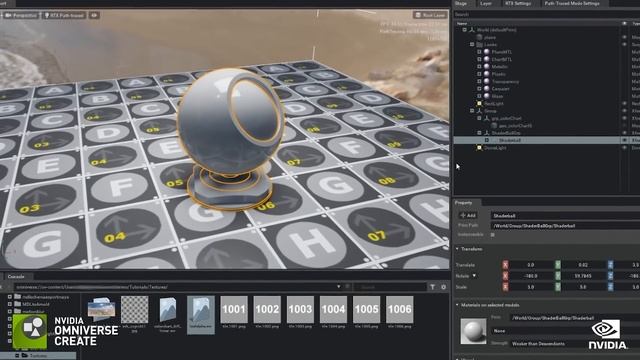
Task: Click the ShaderBallGrp xform icon
Action: pos(487,133)
